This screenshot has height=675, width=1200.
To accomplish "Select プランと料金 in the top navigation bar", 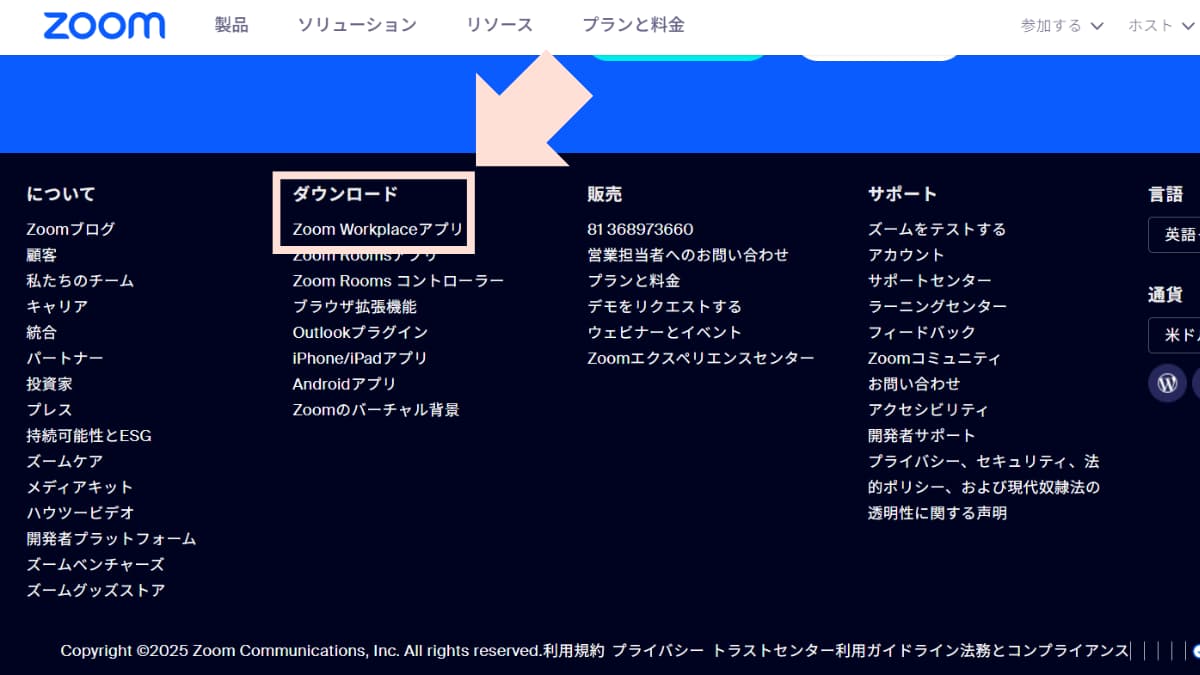I will (633, 25).
